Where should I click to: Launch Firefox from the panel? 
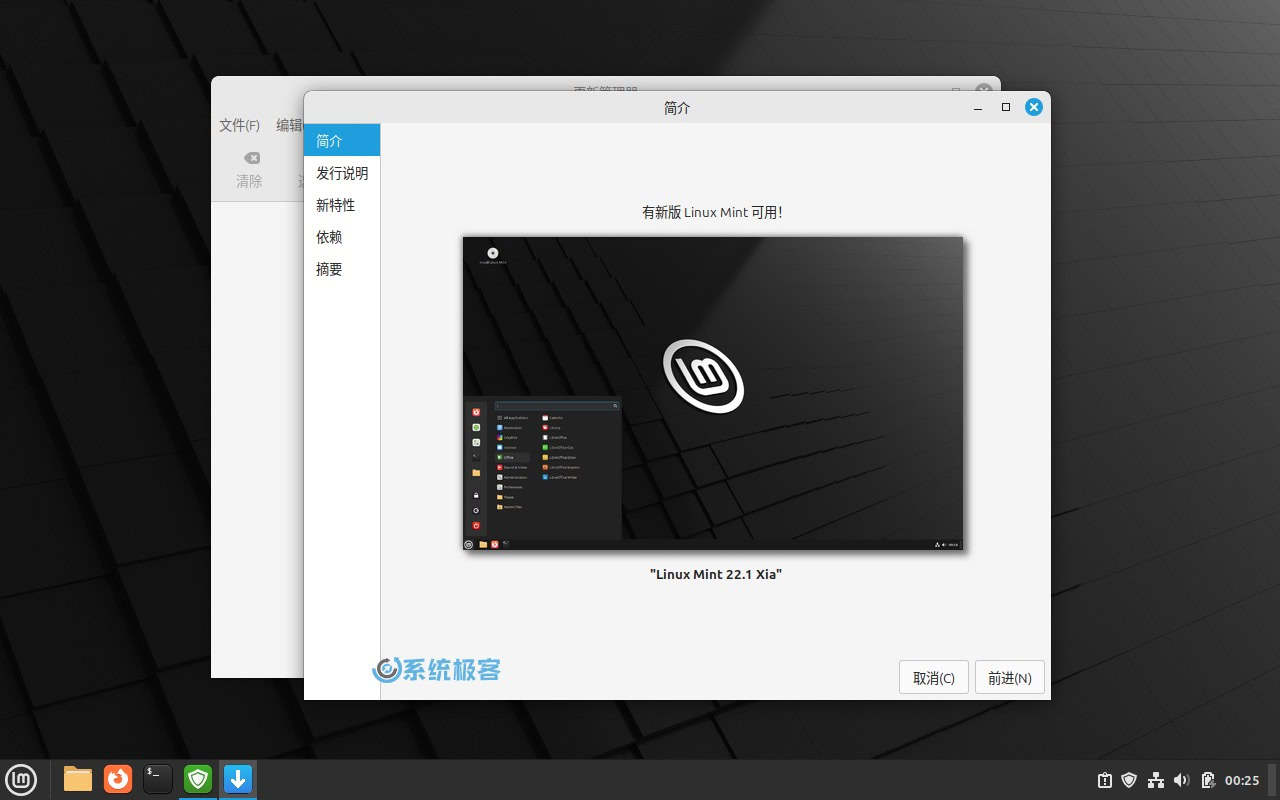118,779
